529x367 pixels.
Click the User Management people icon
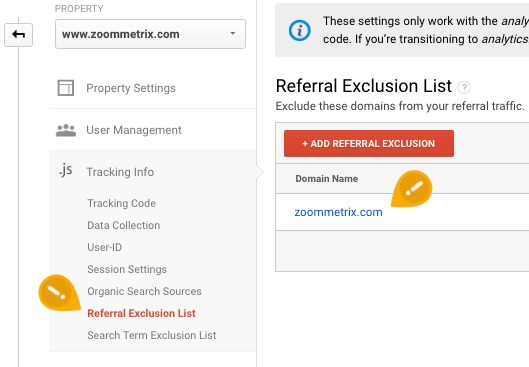(66, 130)
